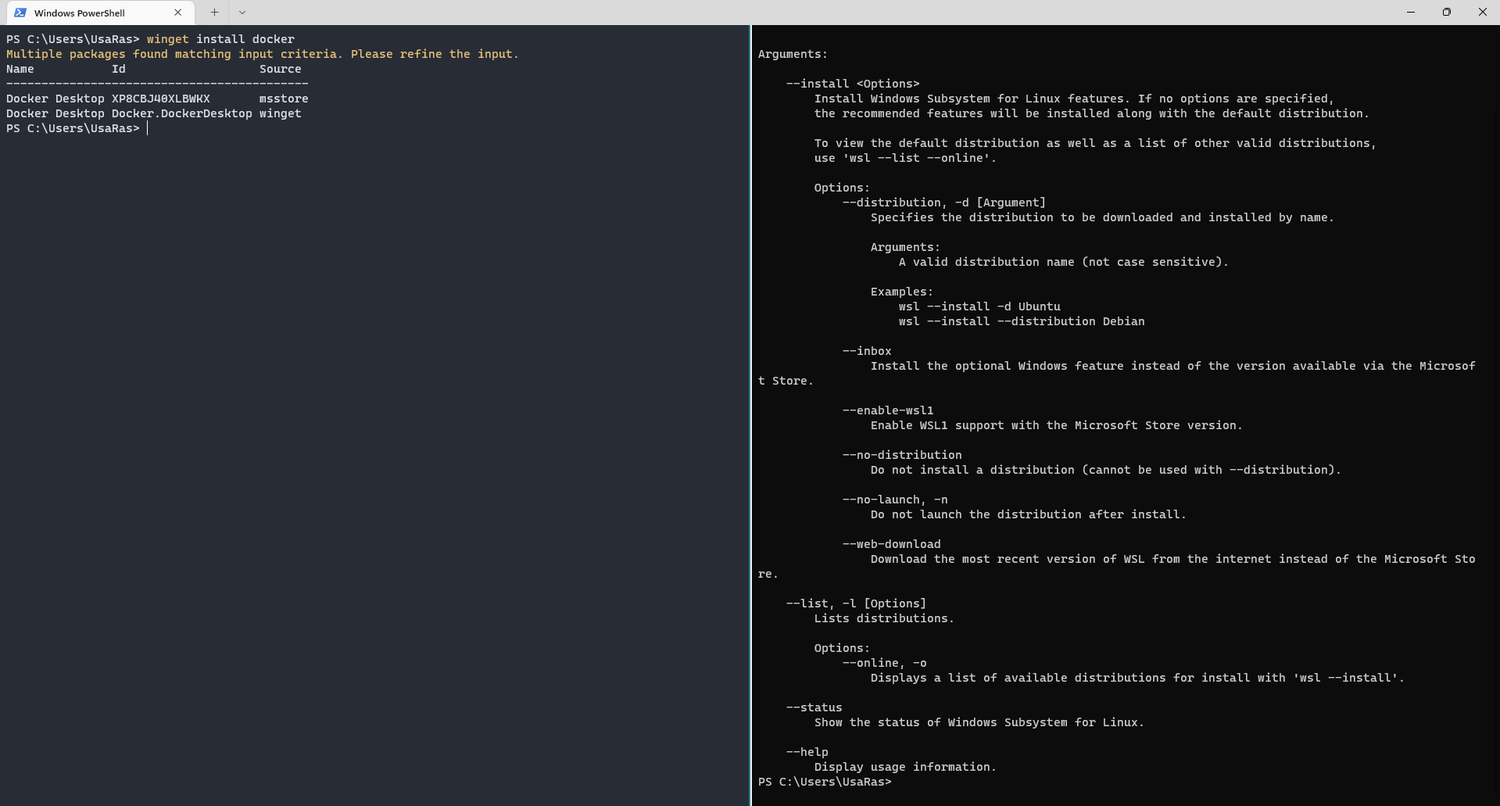
Task: Close the Windows PowerShell tab
Action: [179, 13]
